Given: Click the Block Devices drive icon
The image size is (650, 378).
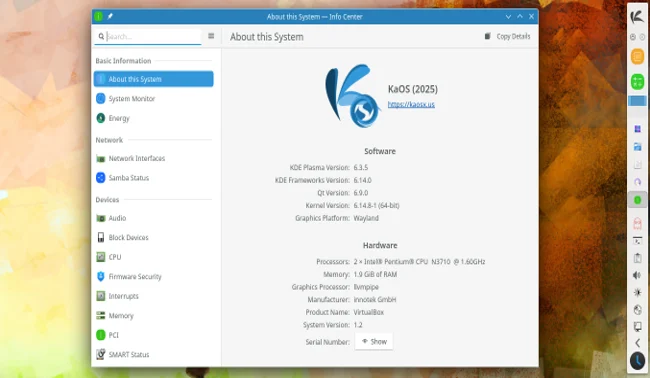Looking at the screenshot, I should (x=101, y=237).
